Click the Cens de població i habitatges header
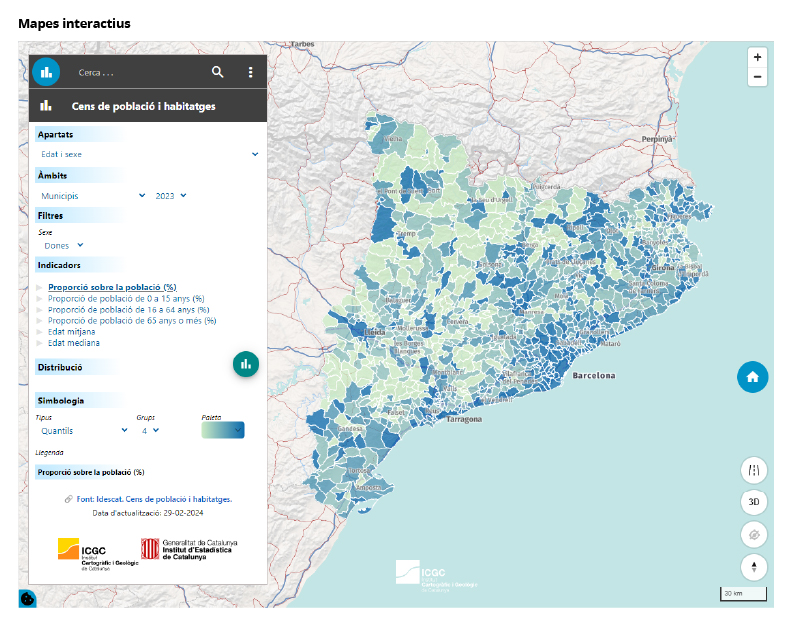Screen dimensions: 801x626 click(x=146, y=105)
